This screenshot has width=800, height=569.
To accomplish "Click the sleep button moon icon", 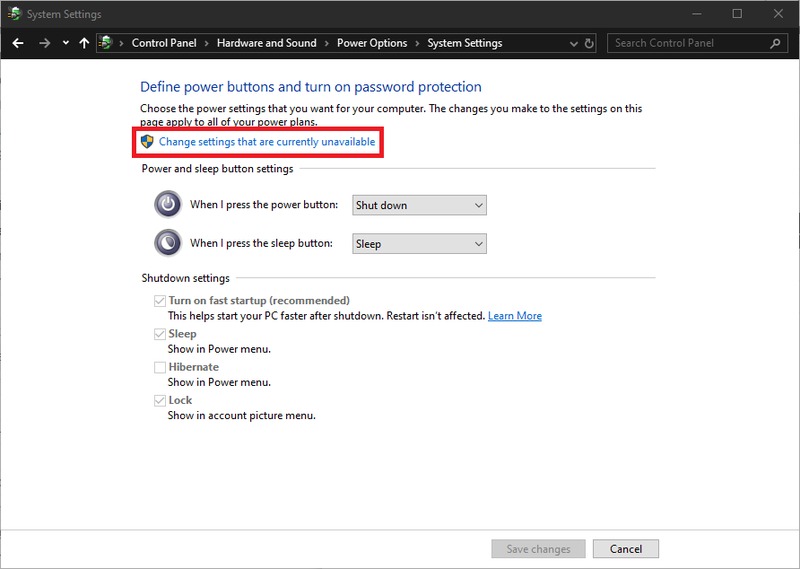I will tap(168, 243).
